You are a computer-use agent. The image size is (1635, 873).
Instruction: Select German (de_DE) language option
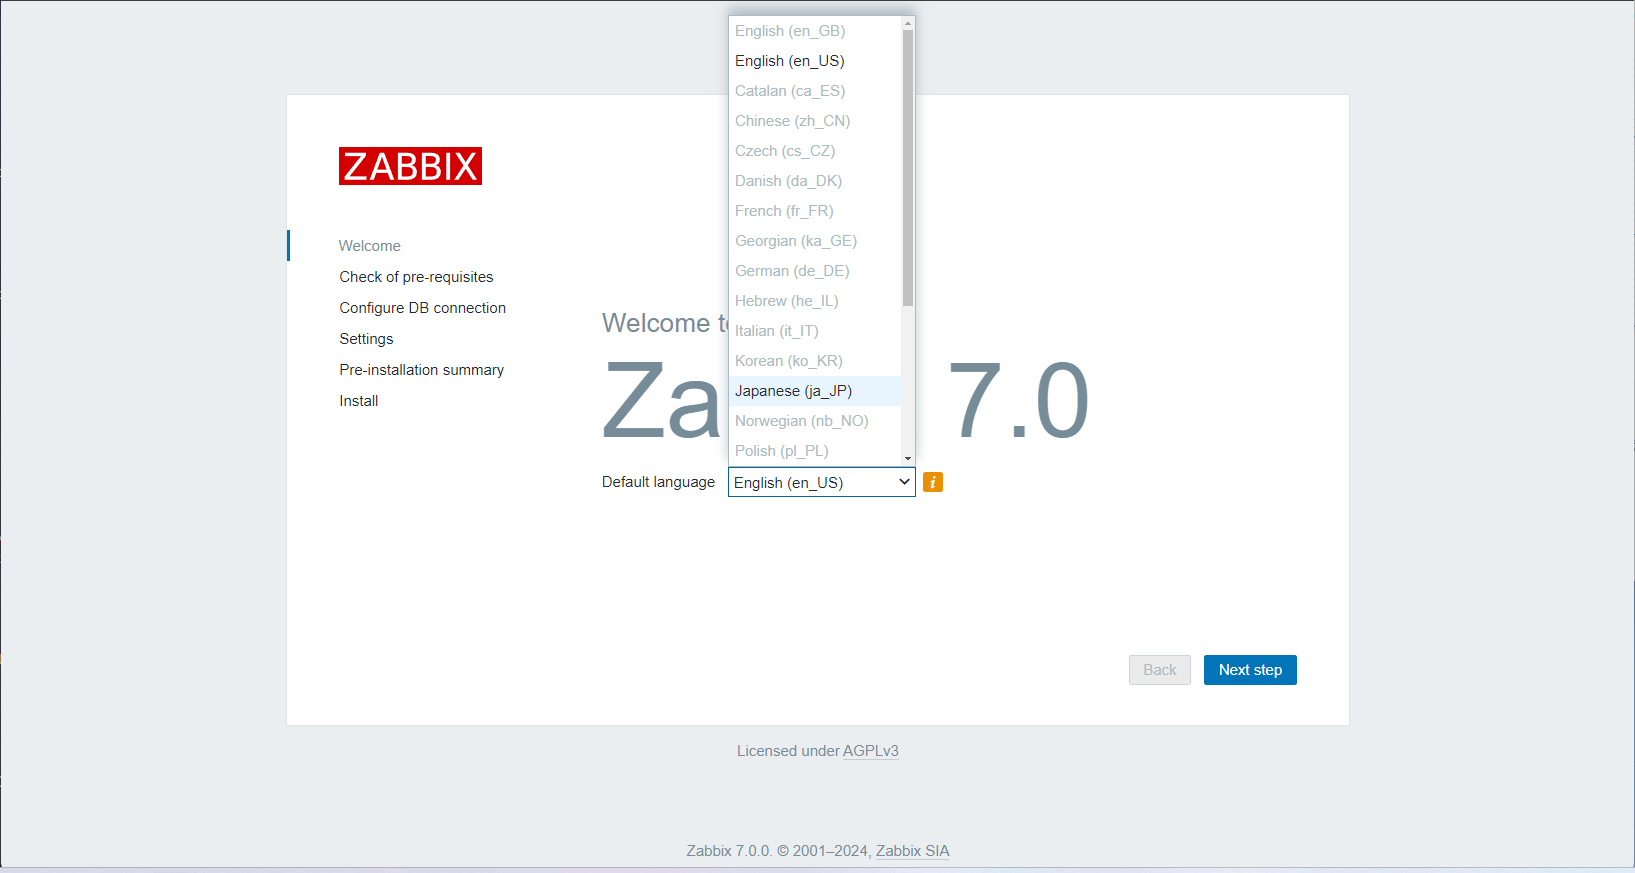[x=791, y=271]
